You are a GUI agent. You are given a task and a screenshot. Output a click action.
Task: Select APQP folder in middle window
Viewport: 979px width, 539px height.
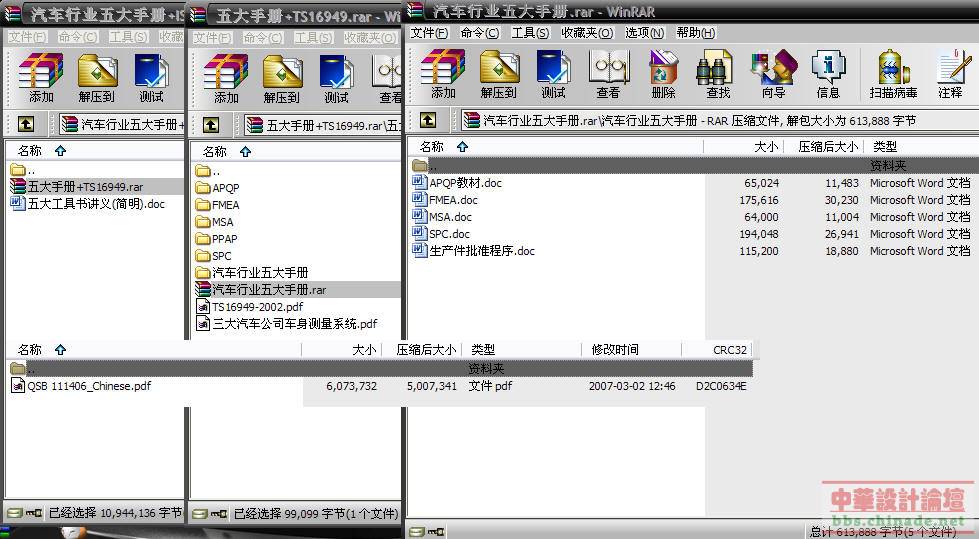tap(217, 188)
